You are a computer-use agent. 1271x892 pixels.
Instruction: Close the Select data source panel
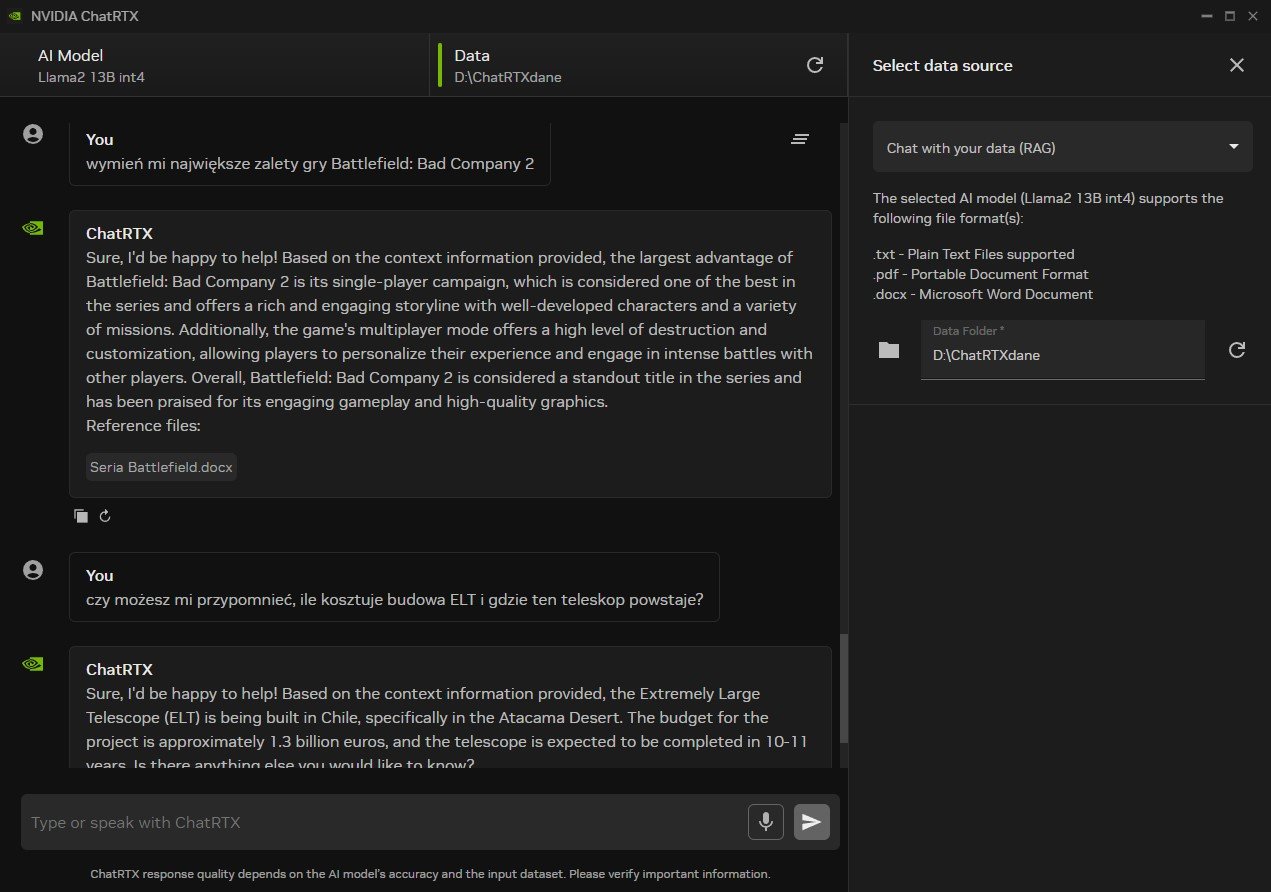[1237, 65]
